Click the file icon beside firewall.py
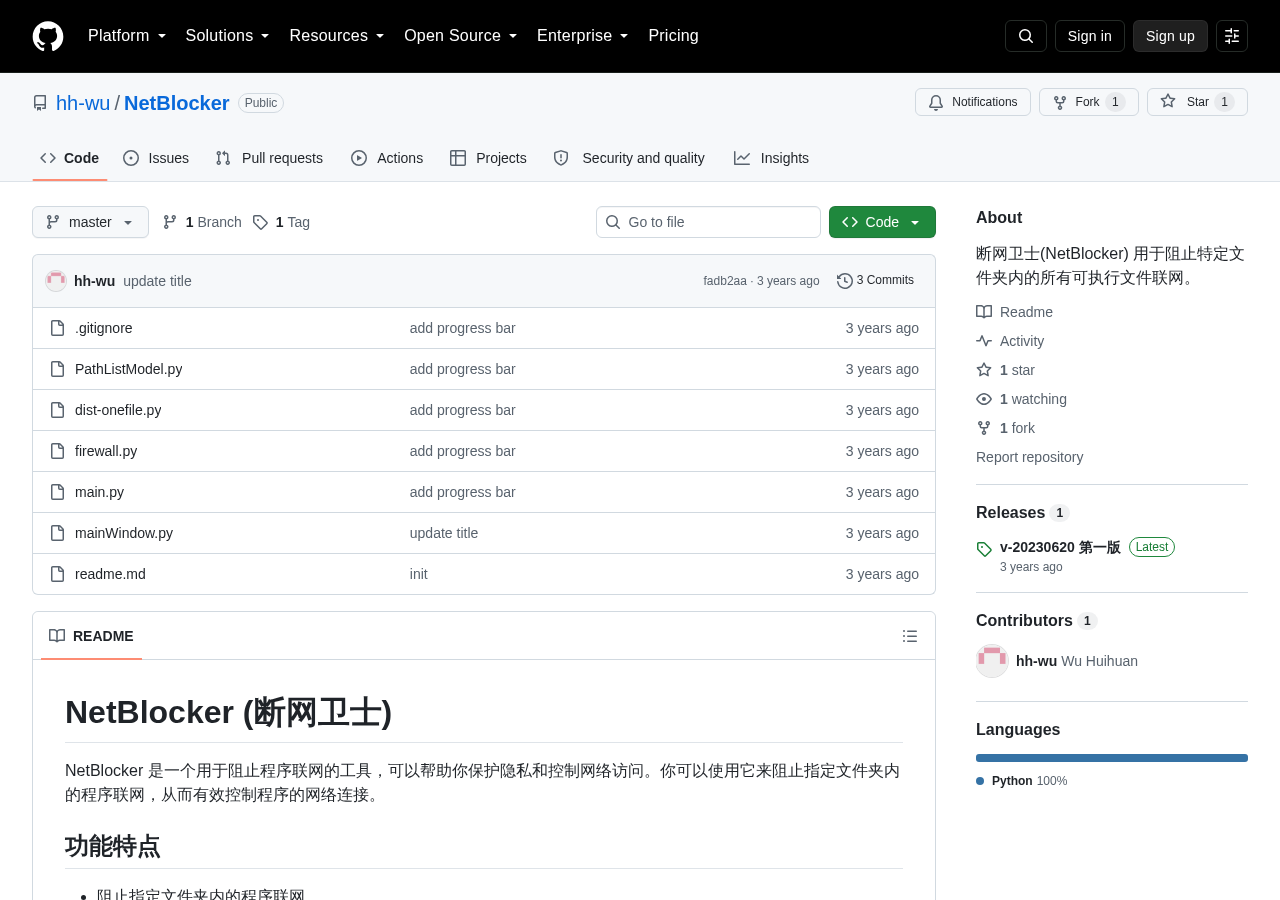Image resolution: width=1280 pixels, height=900 pixels. pyautogui.click(x=58, y=451)
